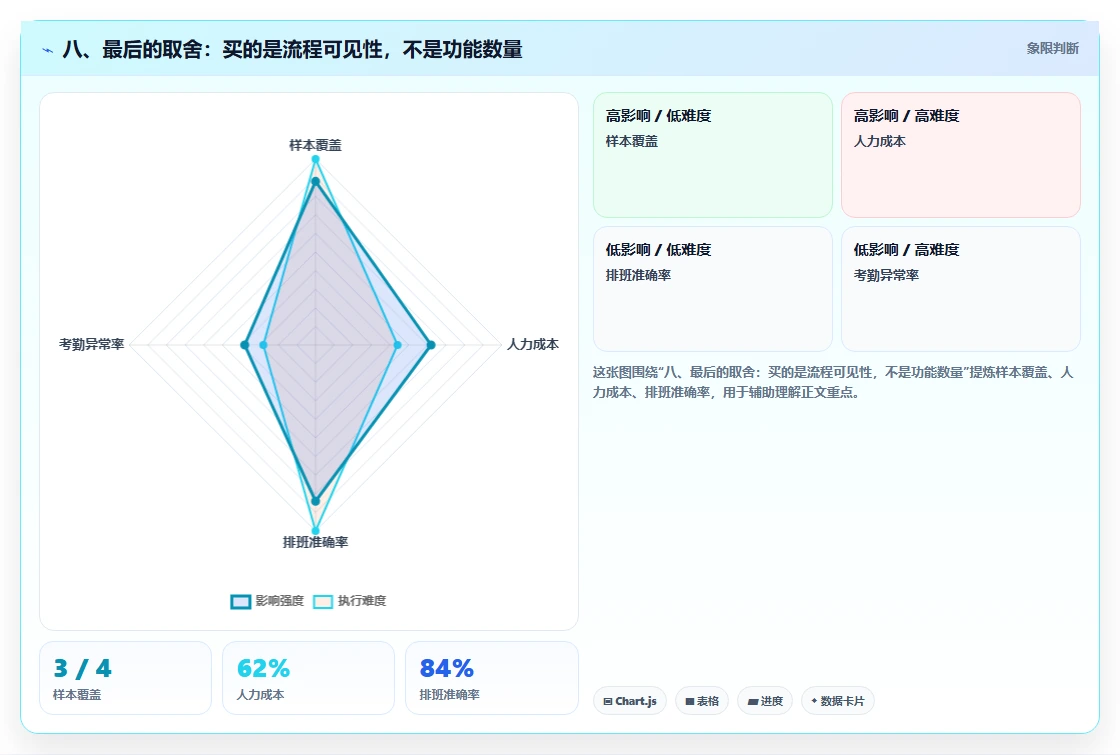Click 样本覆盖 text in the 高影响 / 低难度 card
Screen dimensions: 1120x755
pyautogui.click(x=632, y=141)
